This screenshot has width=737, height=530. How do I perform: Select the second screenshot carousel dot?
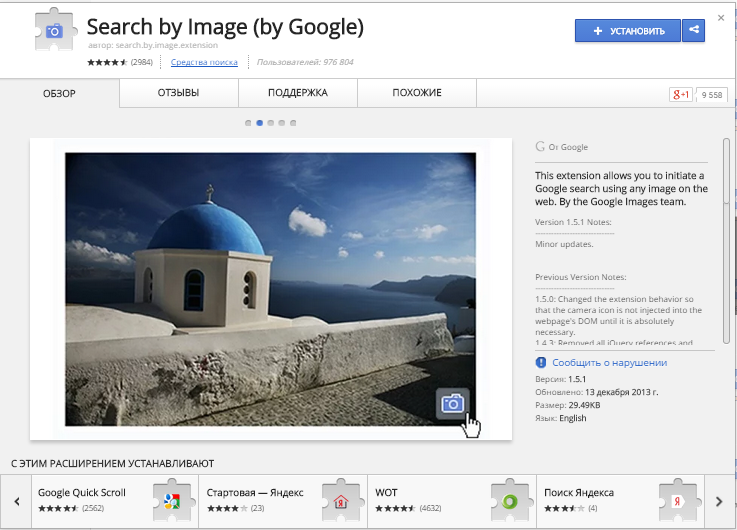tap(259, 123)
